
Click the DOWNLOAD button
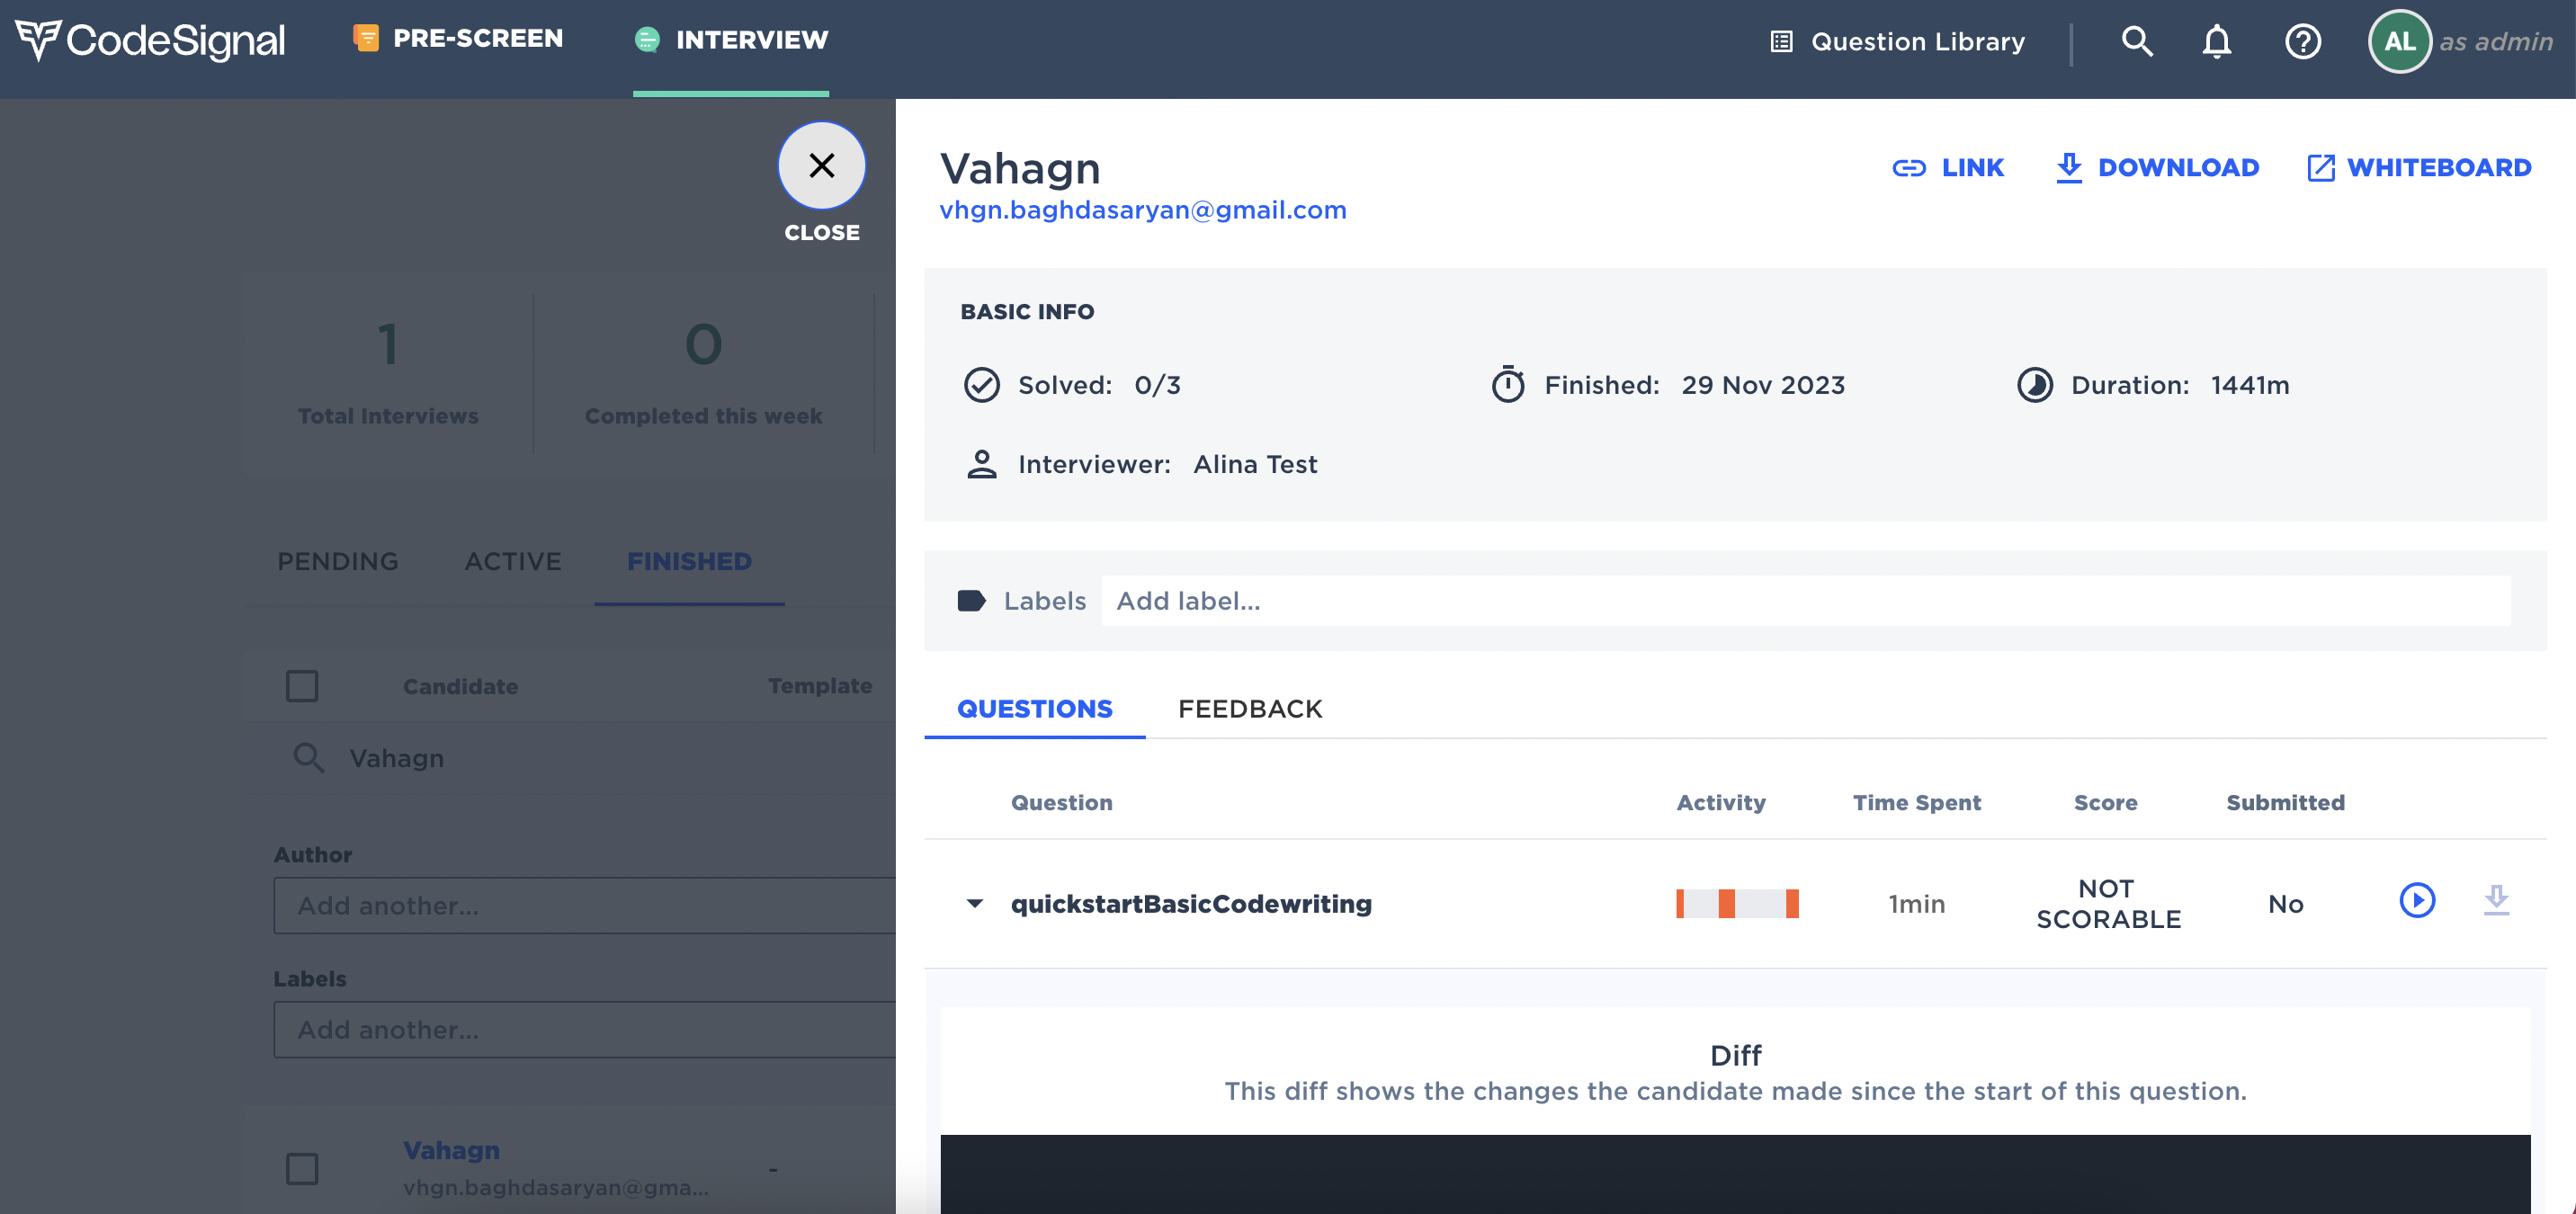point(2157,168)
